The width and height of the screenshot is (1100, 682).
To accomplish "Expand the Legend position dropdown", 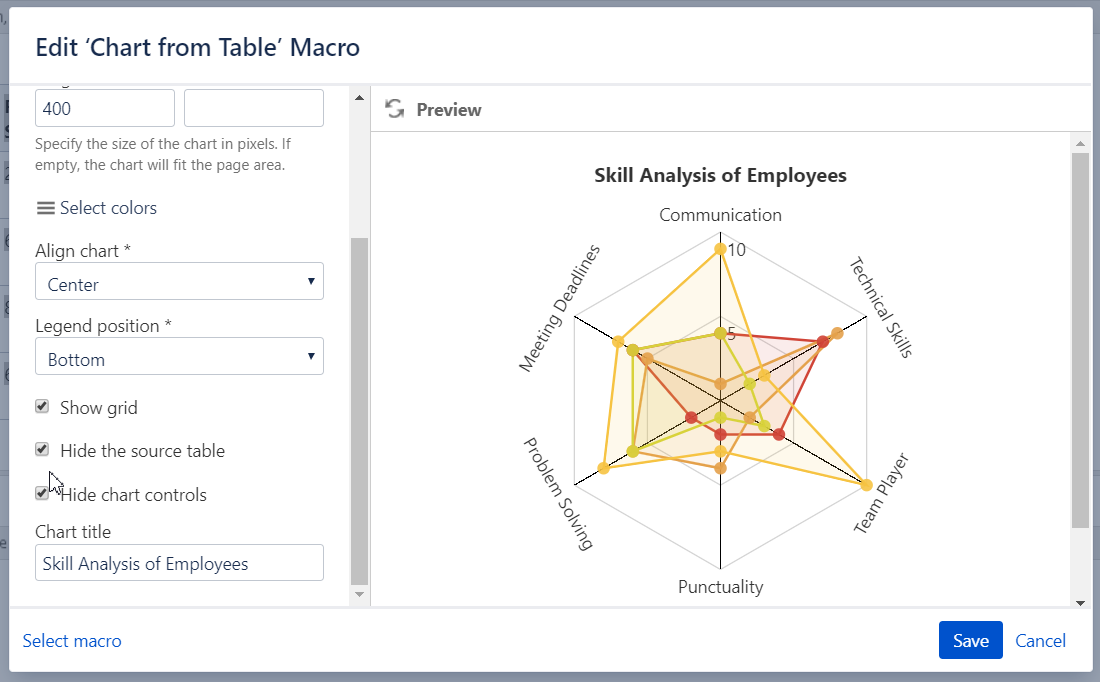I will (179, 357).
